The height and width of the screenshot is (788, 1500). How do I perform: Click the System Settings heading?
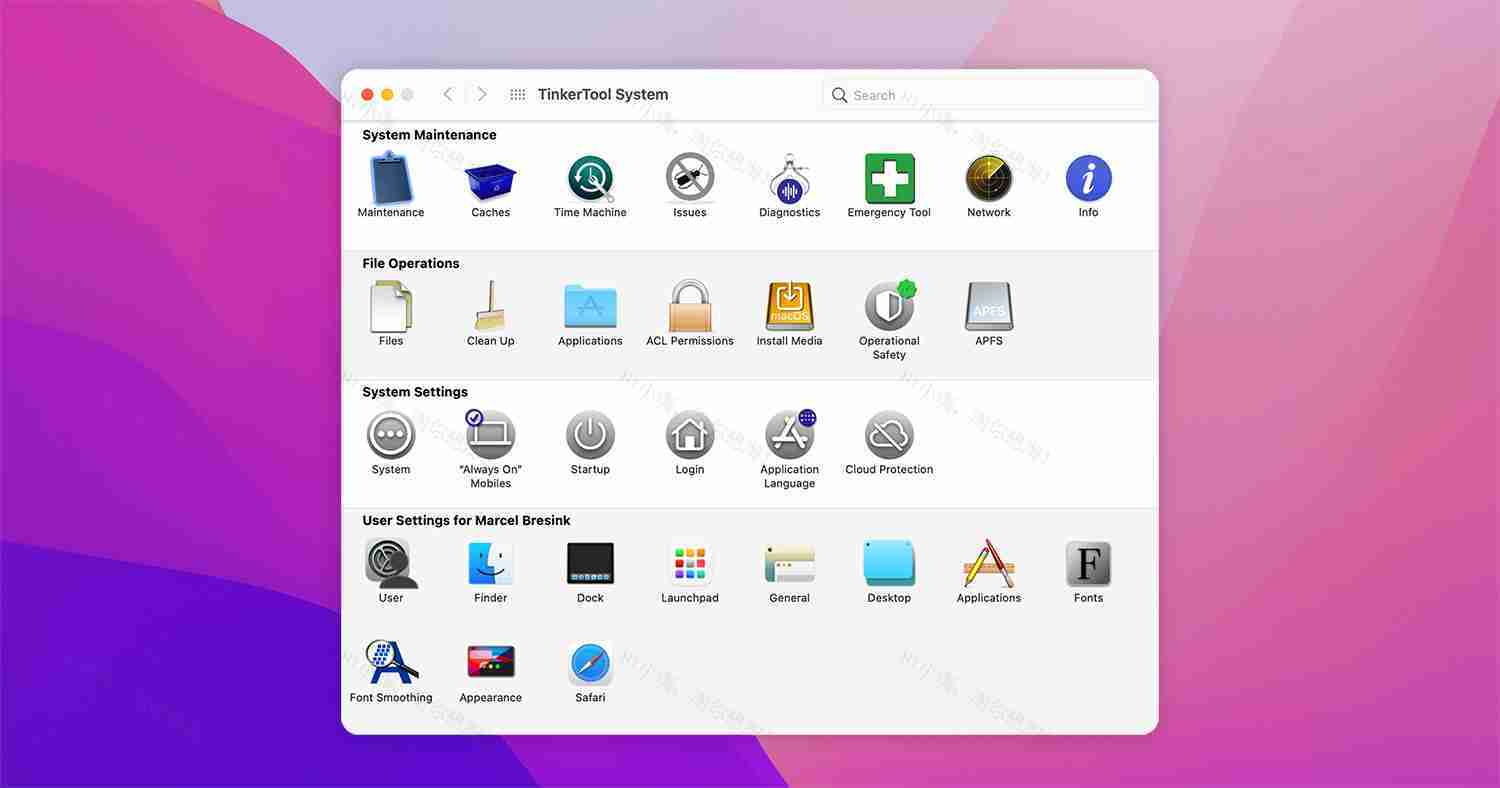(415, 392)
